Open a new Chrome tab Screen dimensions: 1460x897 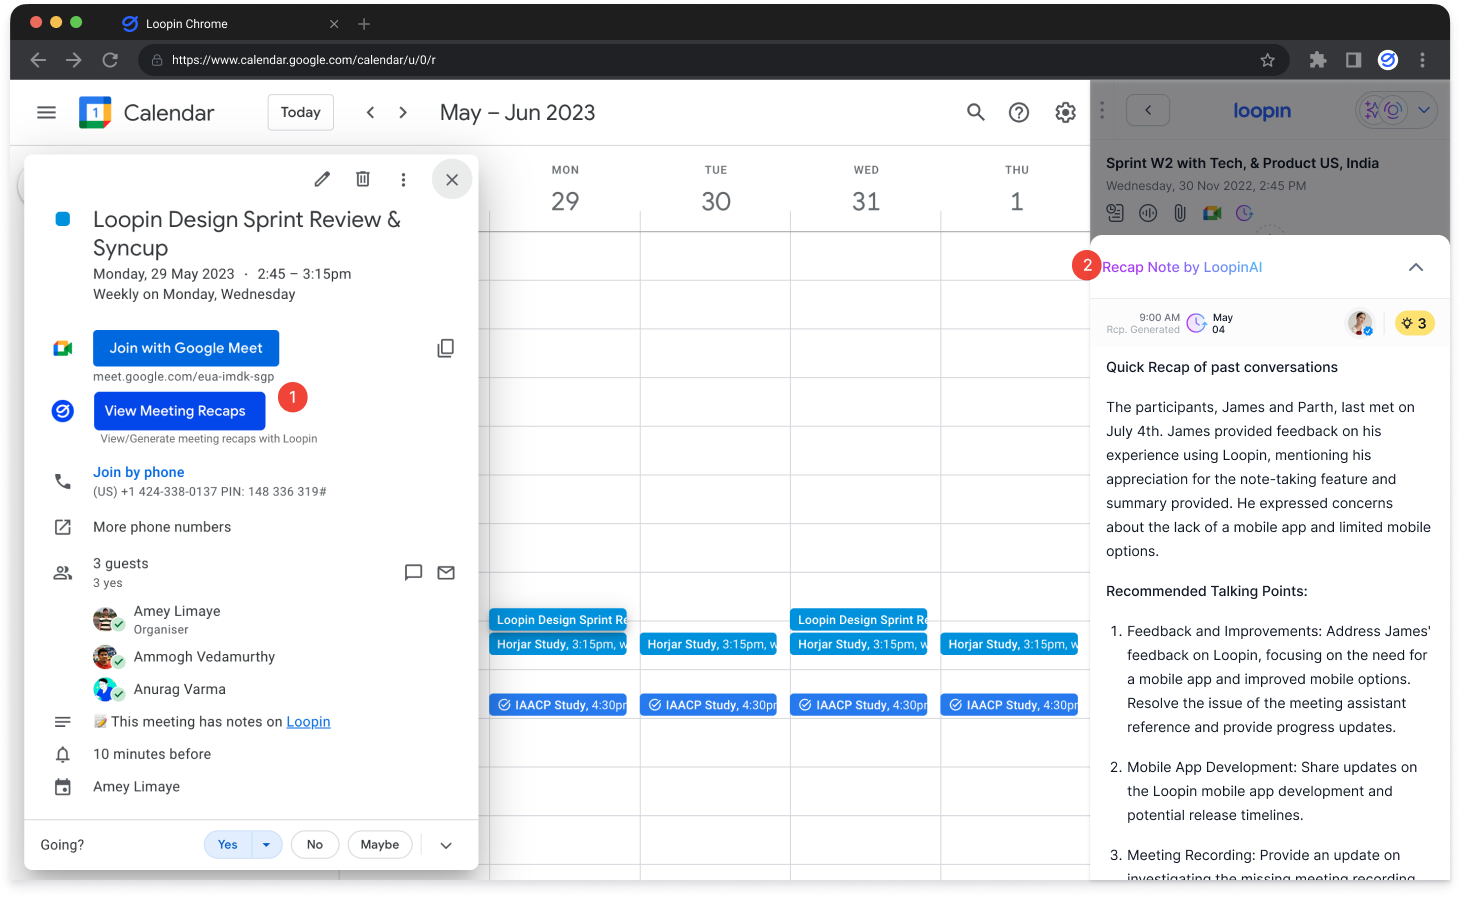(x=364, y=23)
